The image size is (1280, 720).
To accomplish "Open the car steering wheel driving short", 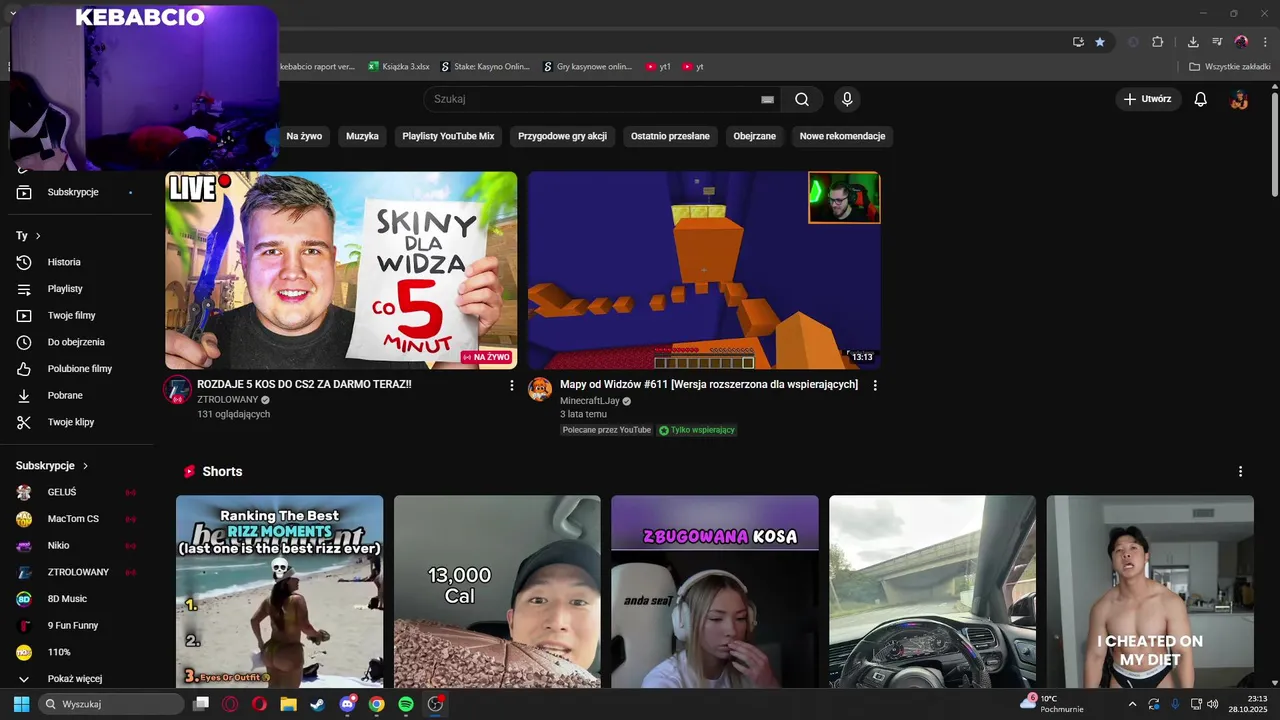I will coord(932,592).
